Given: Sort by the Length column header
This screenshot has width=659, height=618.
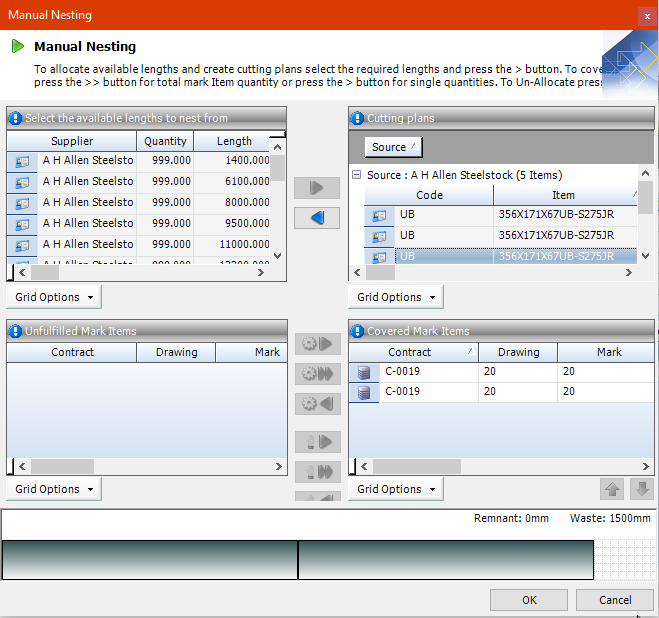Looking at the screenshot, I should pyautogui.click(x=235, y=141).
